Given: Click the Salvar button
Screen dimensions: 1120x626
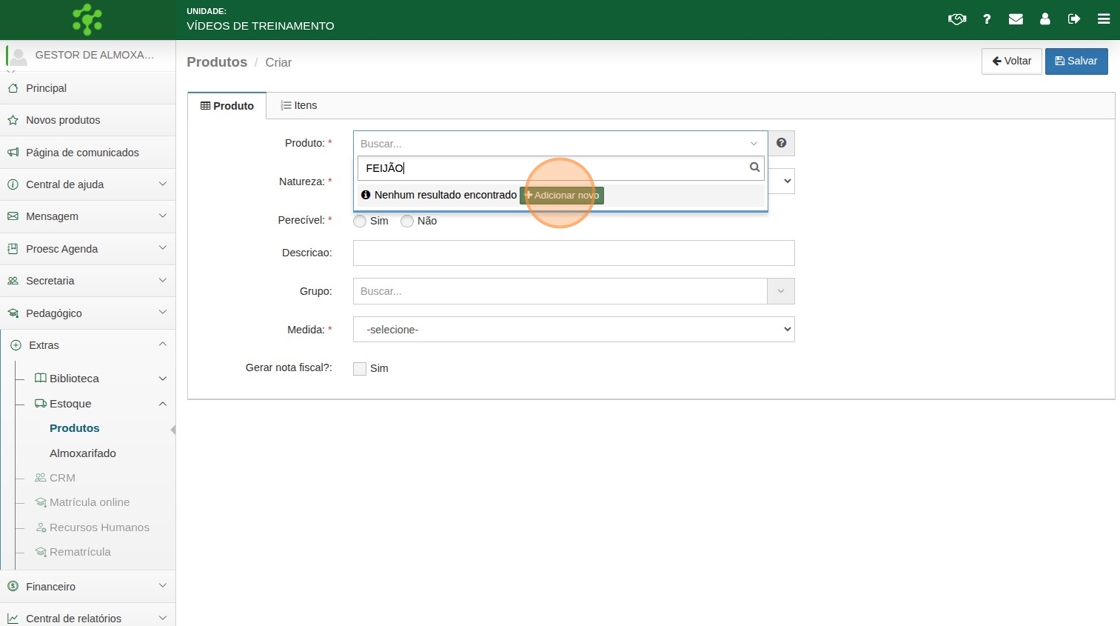Looking at the screenshot, I should (x=1076, y=61).
